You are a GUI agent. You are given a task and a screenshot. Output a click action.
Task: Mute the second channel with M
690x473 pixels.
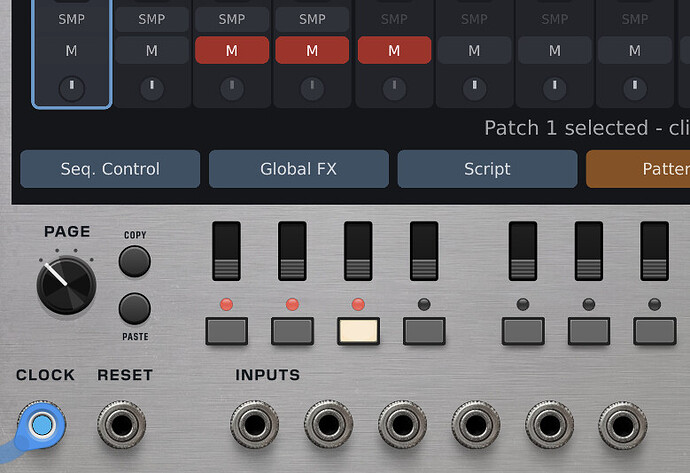[152, 51]
